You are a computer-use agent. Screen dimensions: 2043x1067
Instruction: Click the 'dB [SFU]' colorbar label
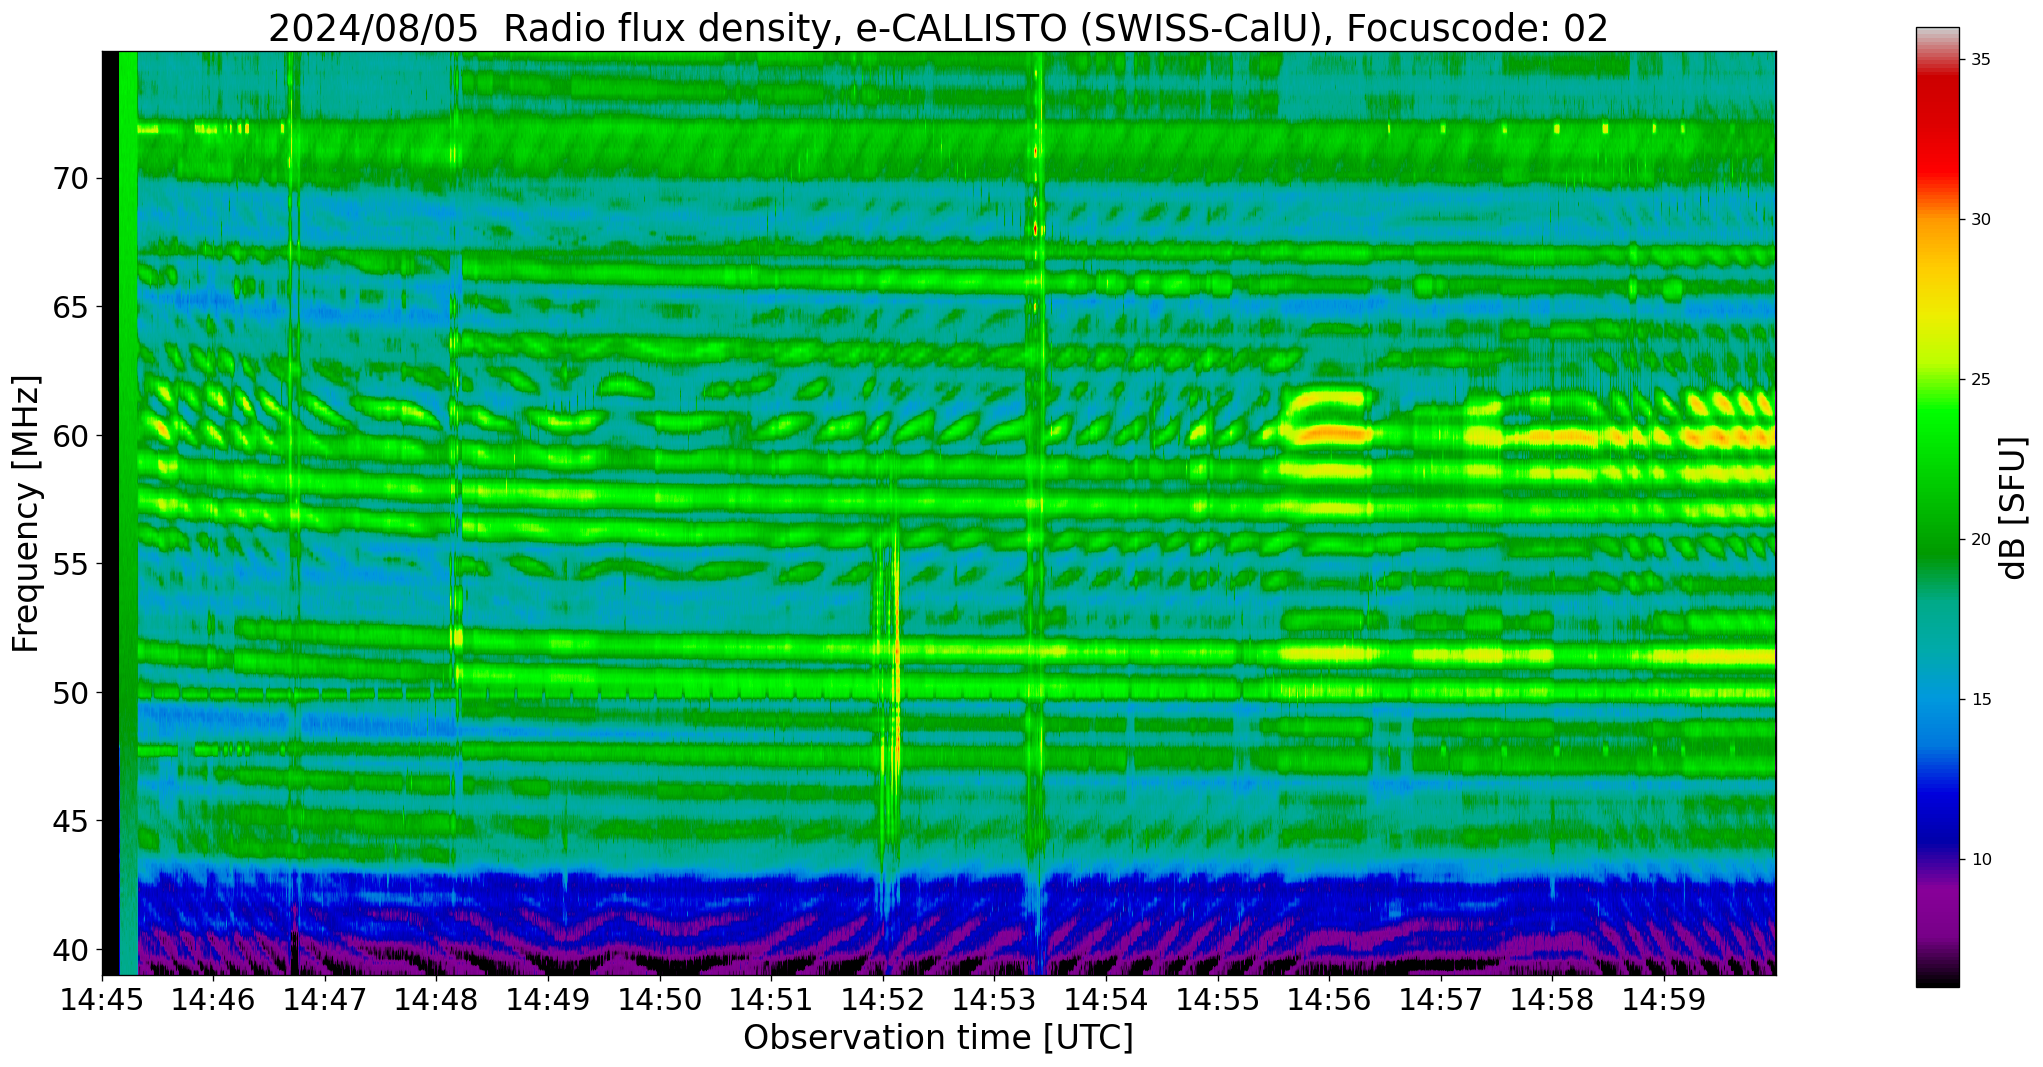pos(2014,508)
